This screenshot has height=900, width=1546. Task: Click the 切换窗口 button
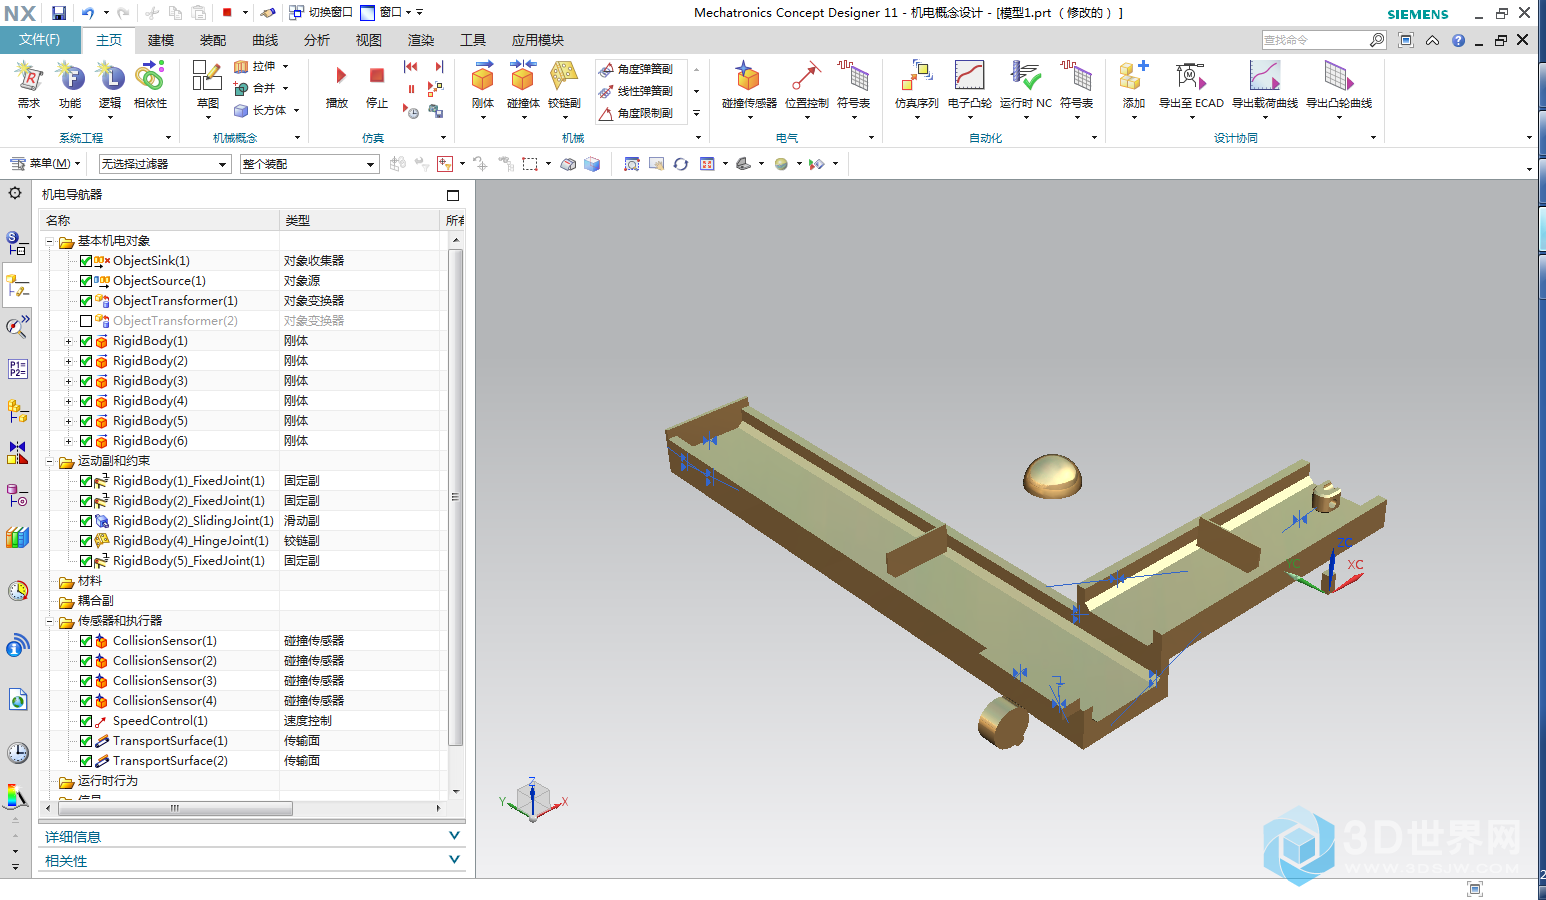[320, 13]
